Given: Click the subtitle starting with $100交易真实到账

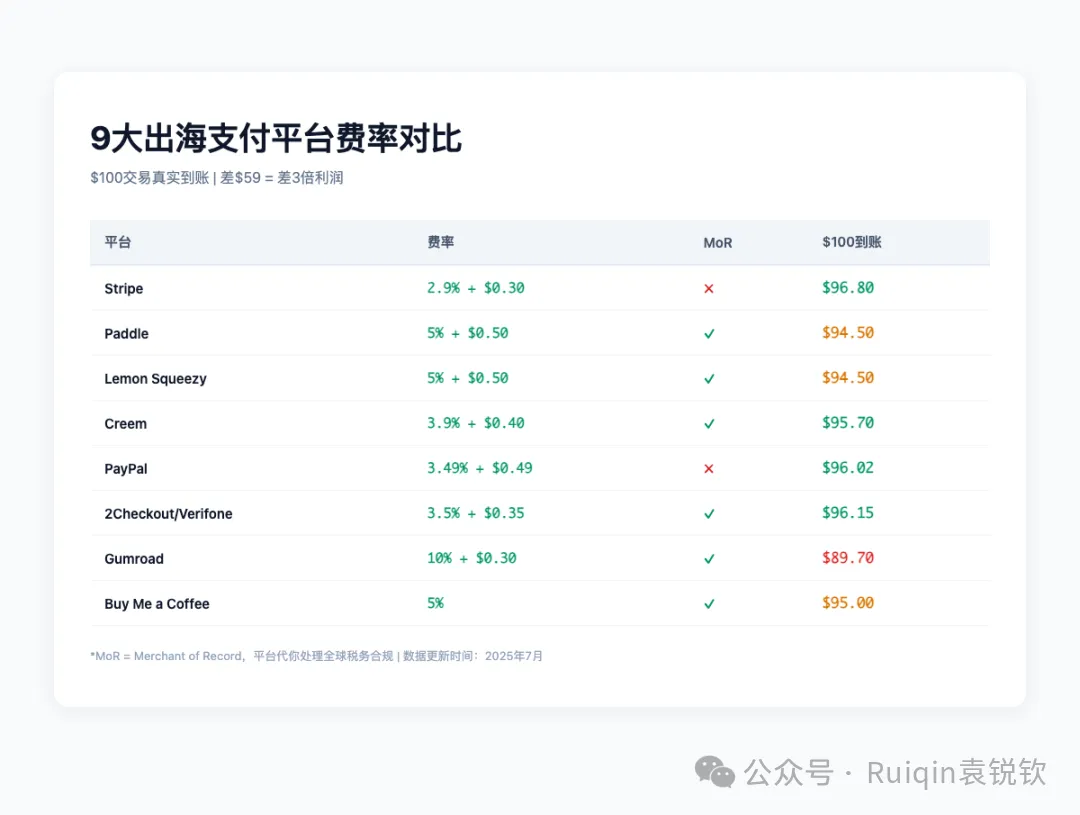Looking at the screenshot, I should point(217,178).
